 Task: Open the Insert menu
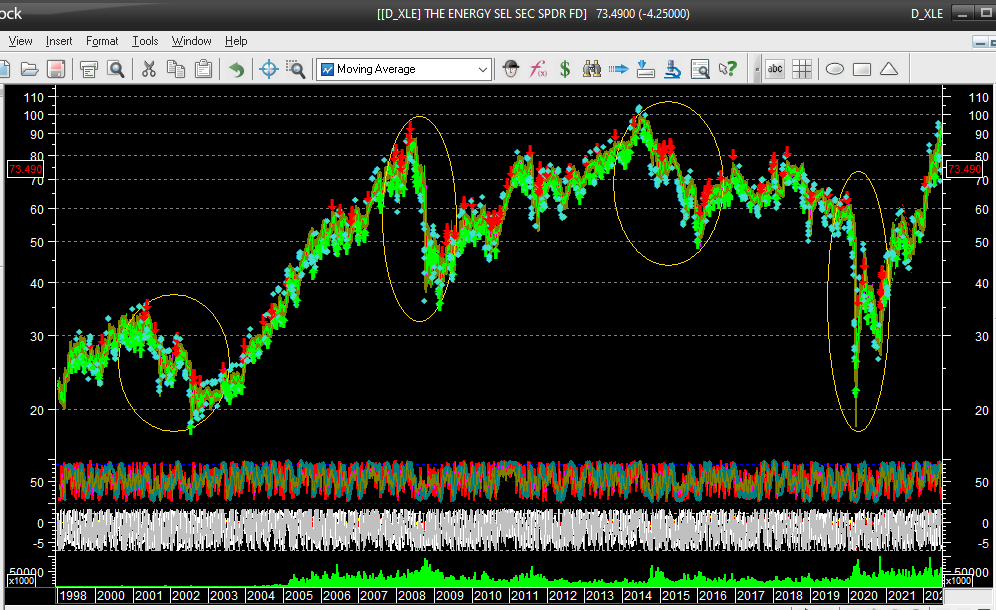[x=59, y=41]
